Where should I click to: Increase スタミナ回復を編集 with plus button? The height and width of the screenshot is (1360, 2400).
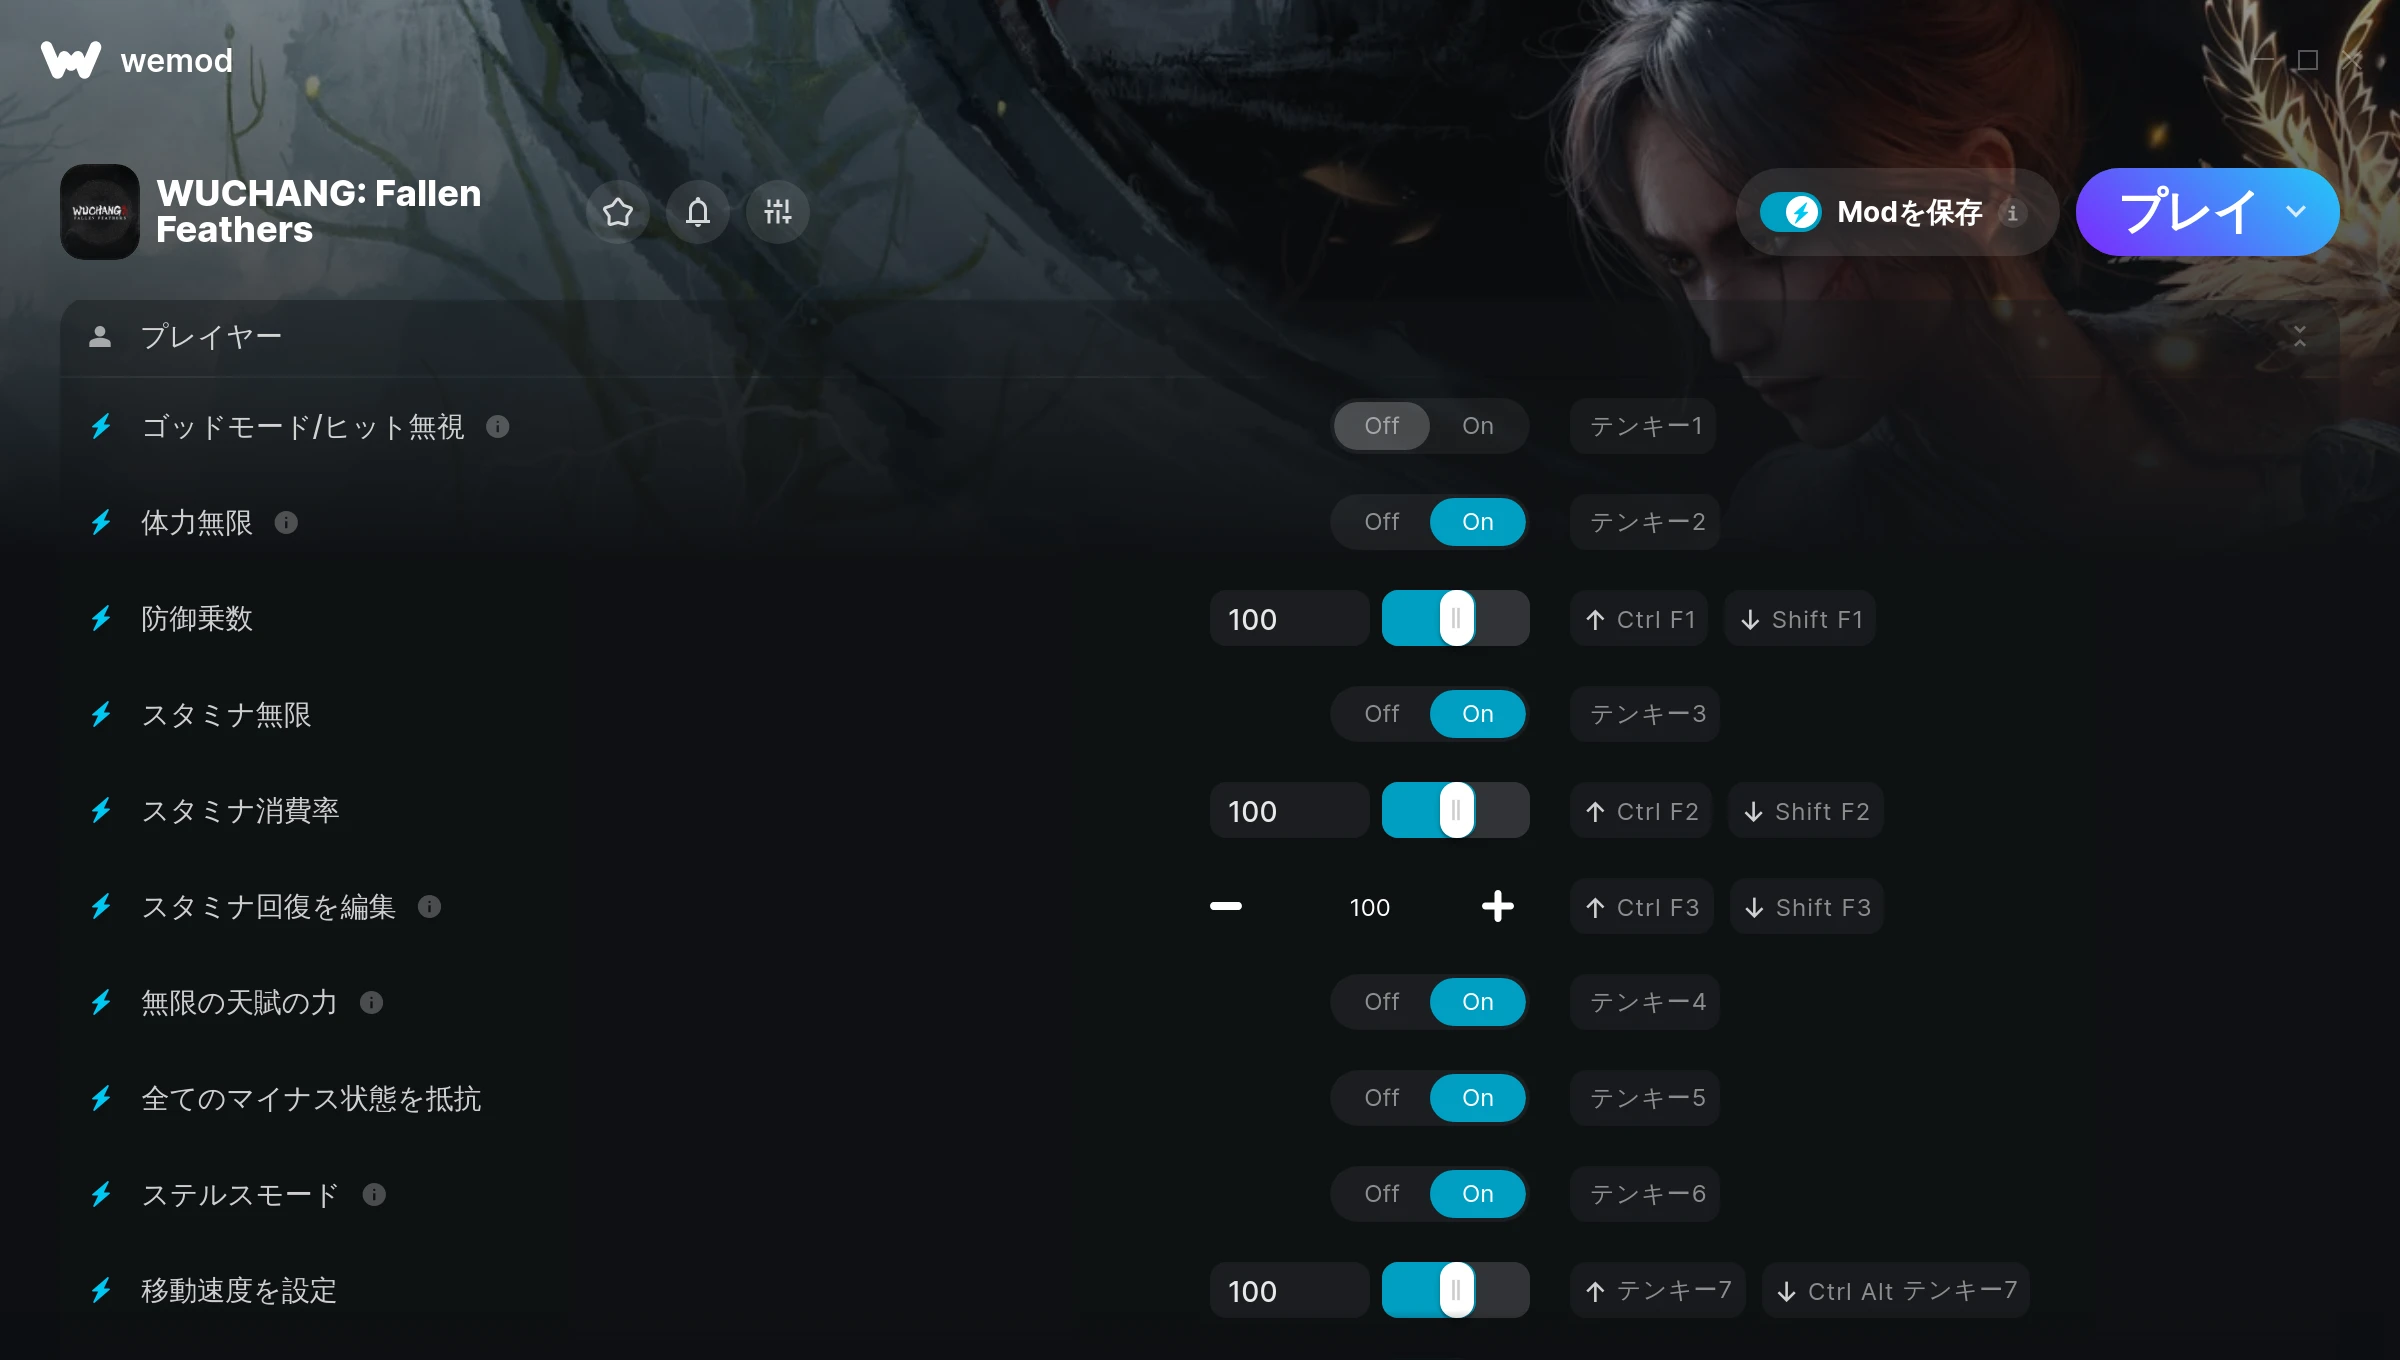(x=1498, y=907)
